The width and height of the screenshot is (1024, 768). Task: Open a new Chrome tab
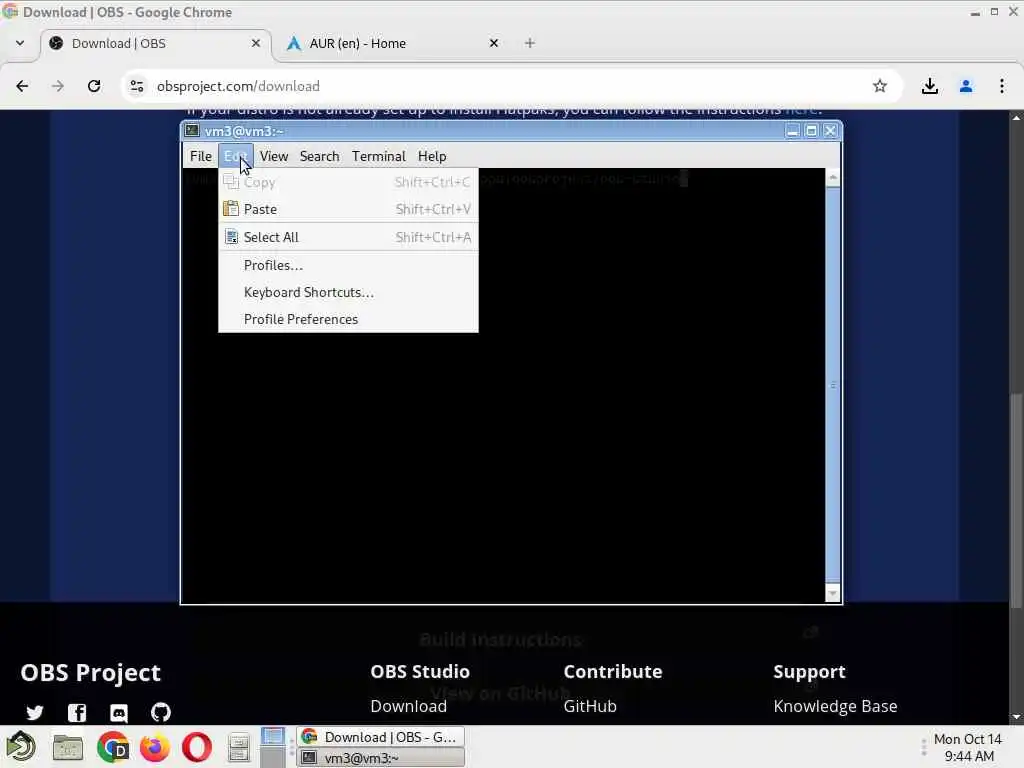click(x=530, y=43)
